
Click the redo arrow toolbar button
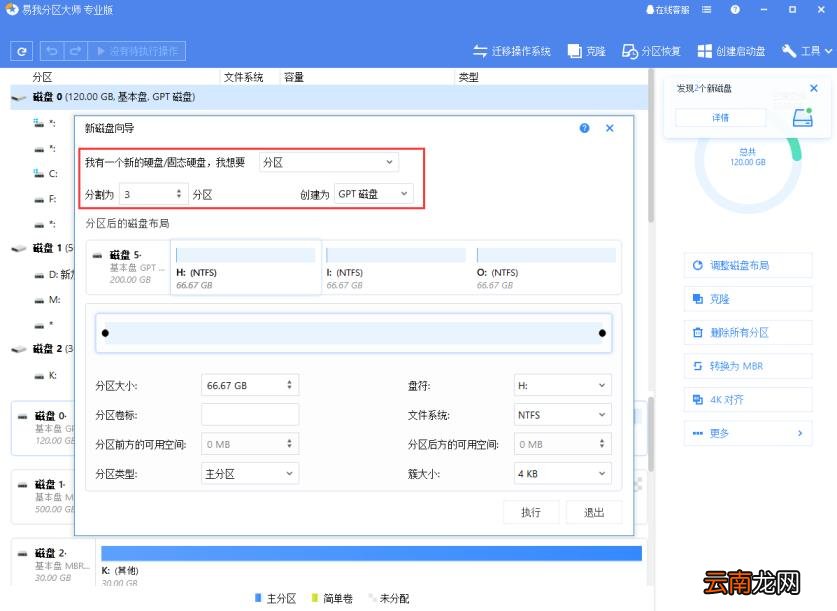pos(75,51)
